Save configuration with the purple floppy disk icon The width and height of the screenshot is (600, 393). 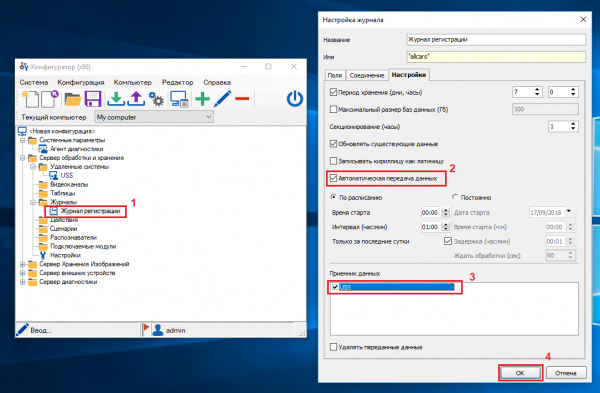tap(93, 99)
